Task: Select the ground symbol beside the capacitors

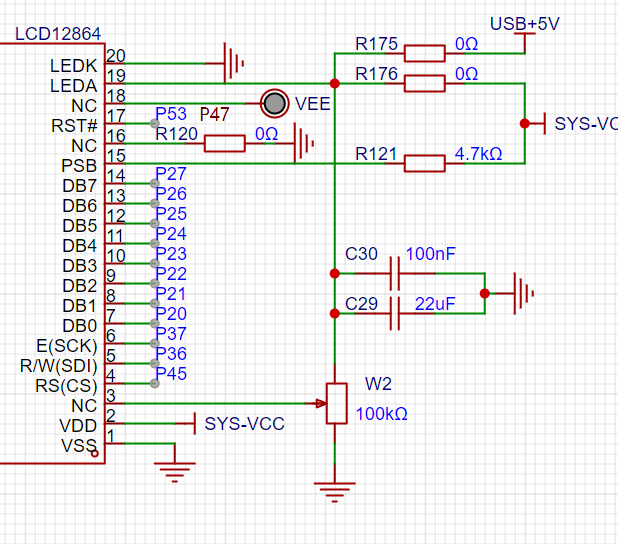Action: tap(524, 293)
